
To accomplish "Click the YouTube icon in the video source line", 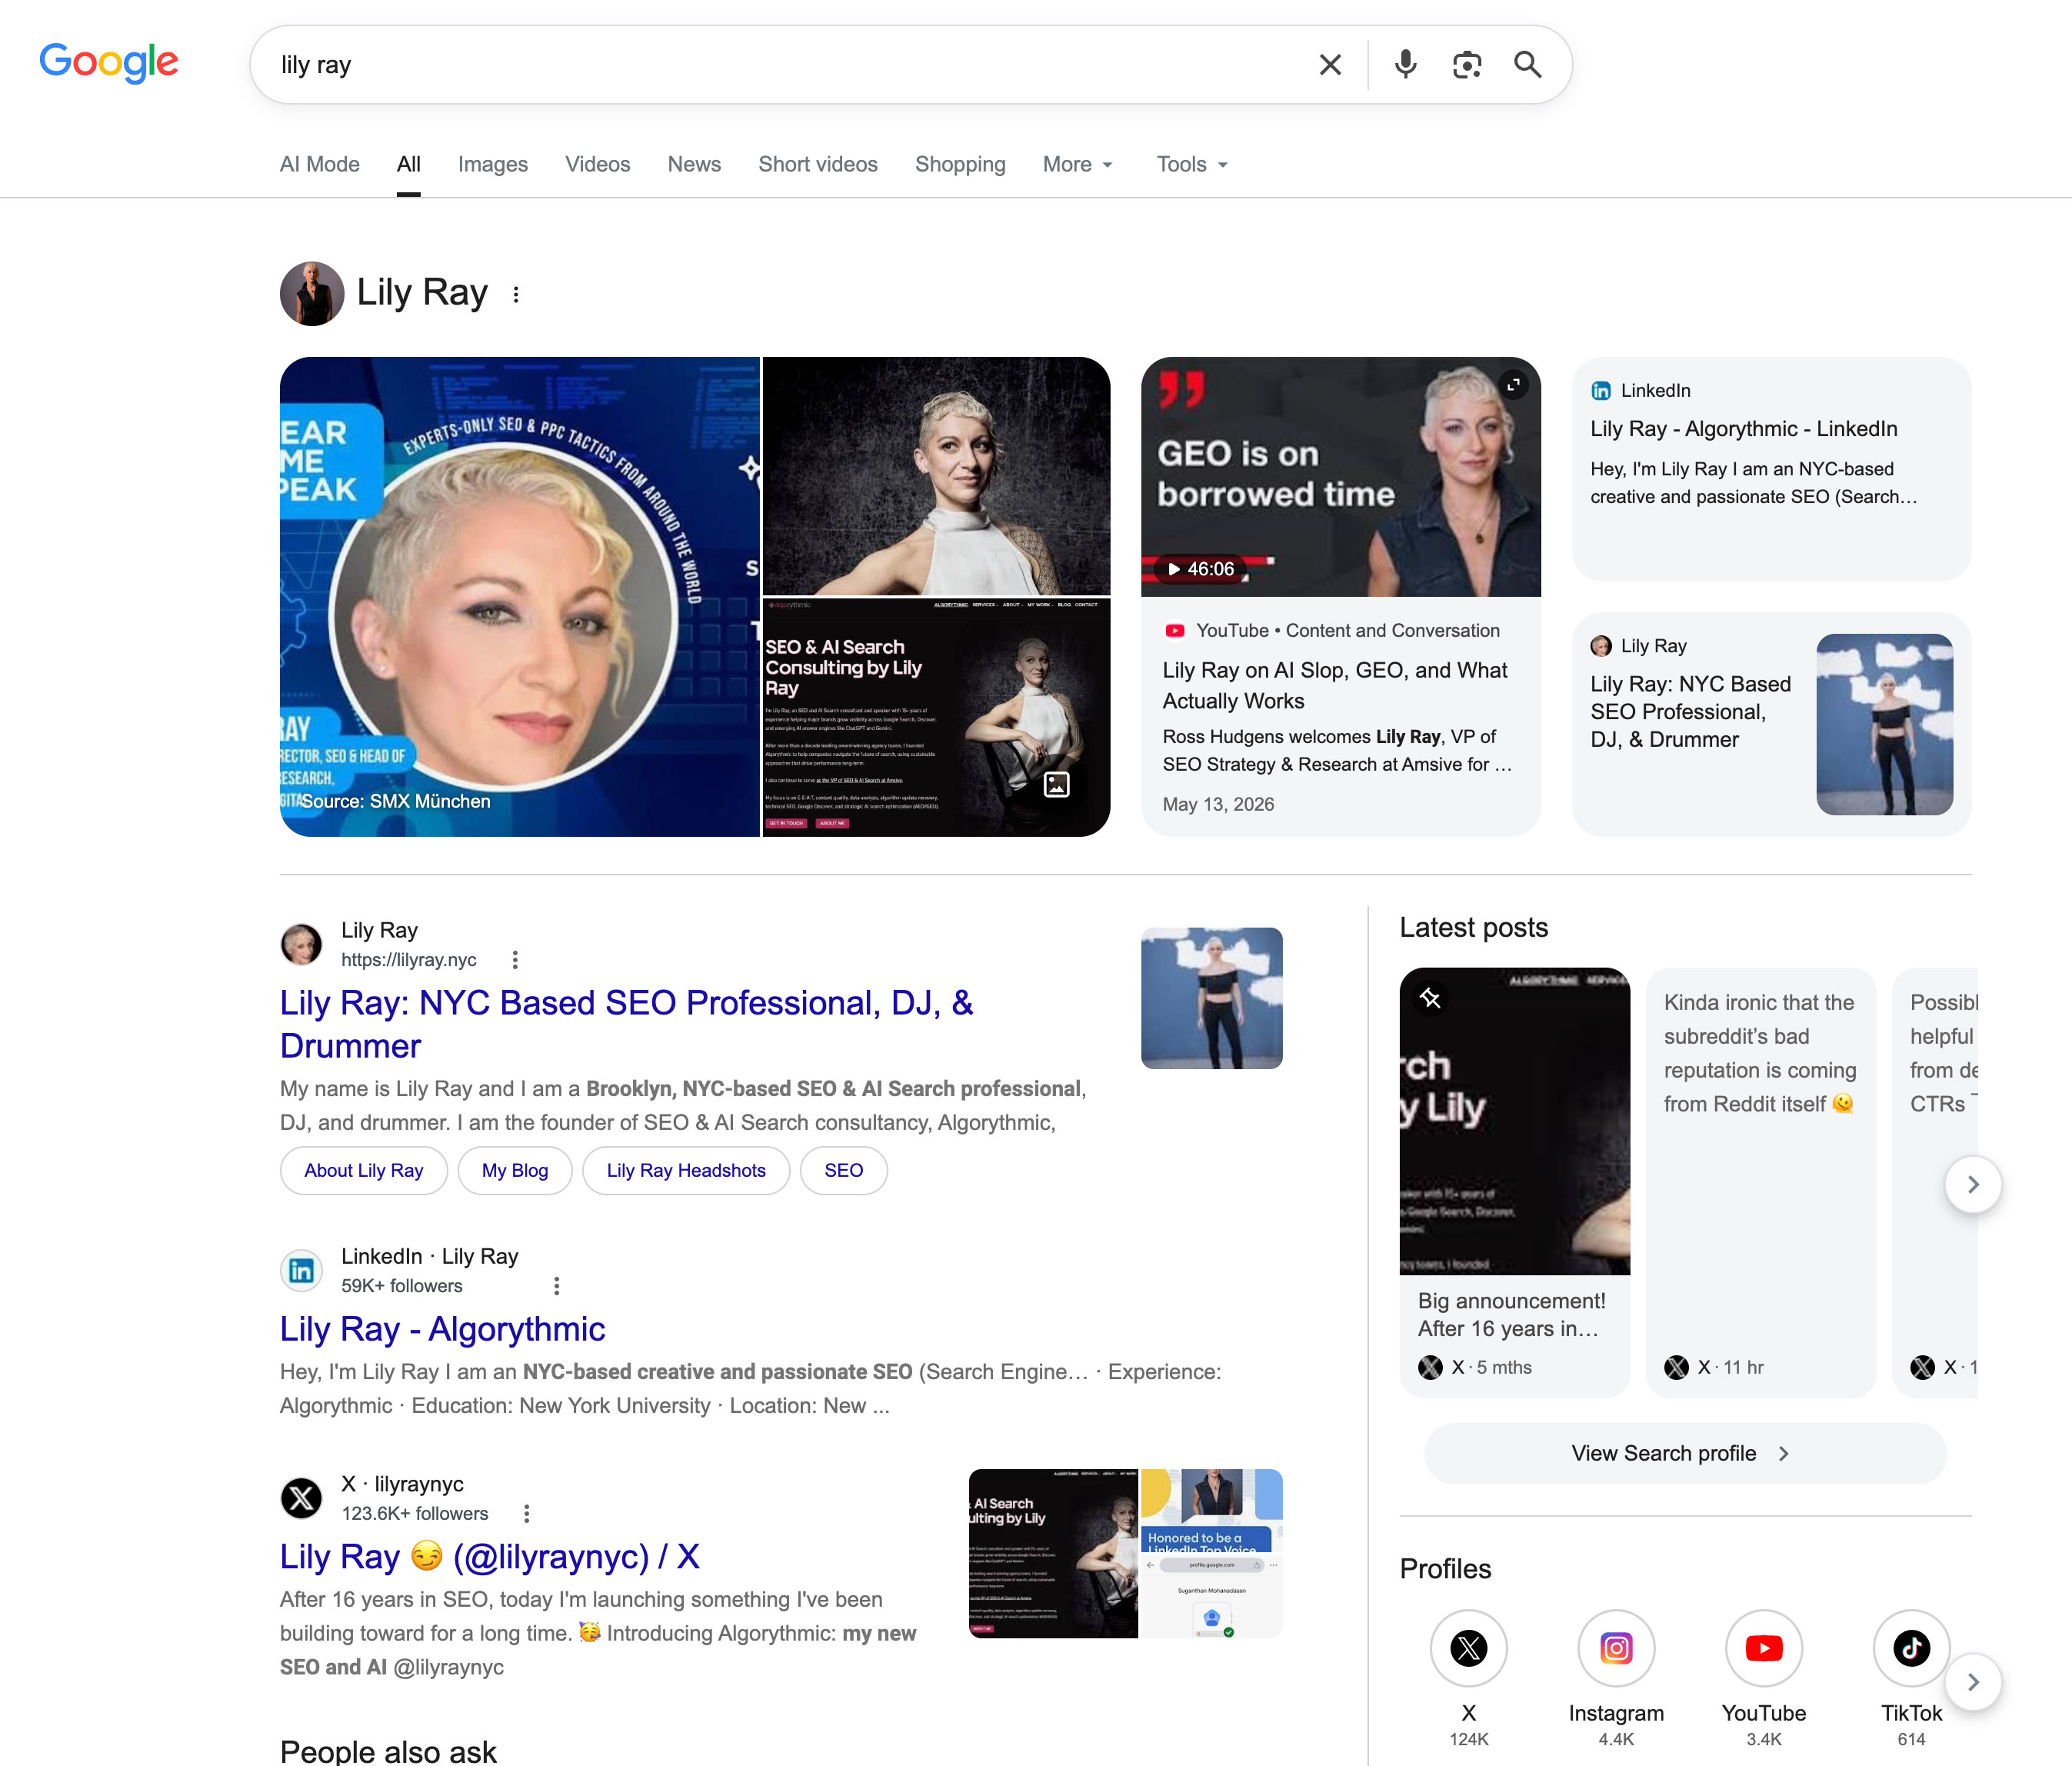I will (x=1175, y=631).
